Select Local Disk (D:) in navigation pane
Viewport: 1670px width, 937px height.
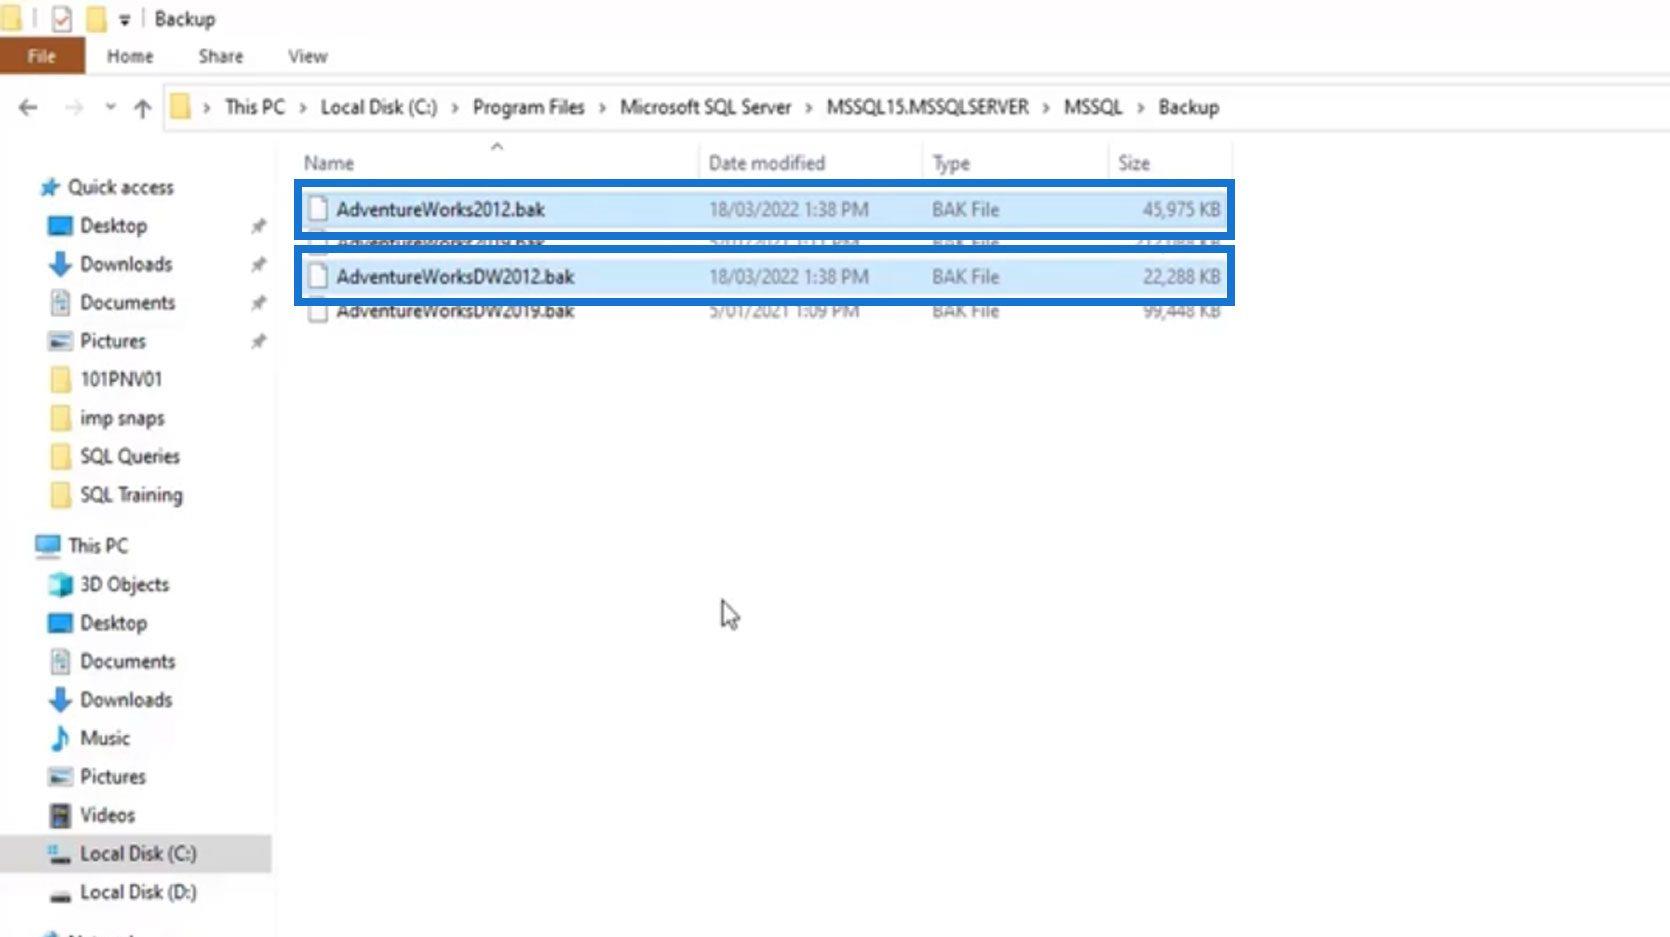[x=138, y=892]
